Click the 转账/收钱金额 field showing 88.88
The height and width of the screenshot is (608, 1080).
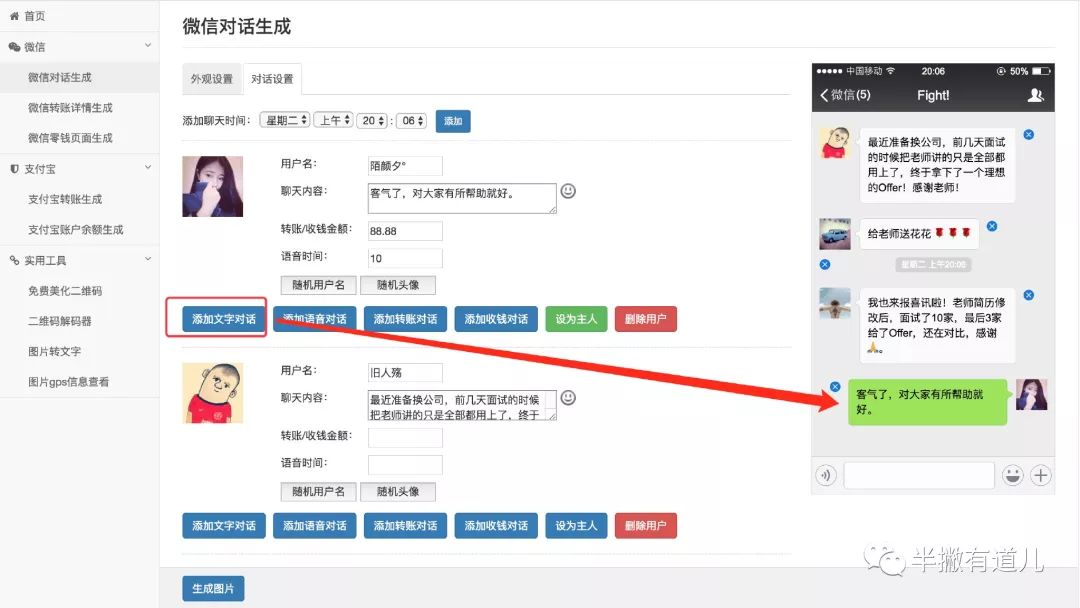pos(405,231)
